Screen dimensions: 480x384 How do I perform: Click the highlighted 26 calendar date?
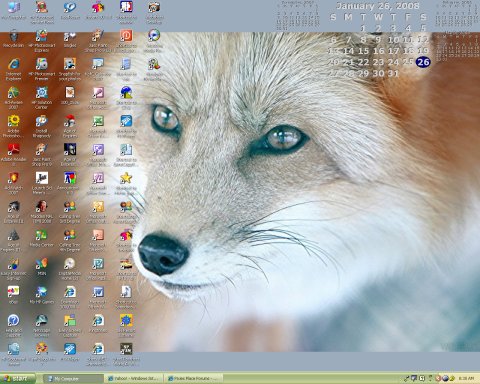point(423,62)
